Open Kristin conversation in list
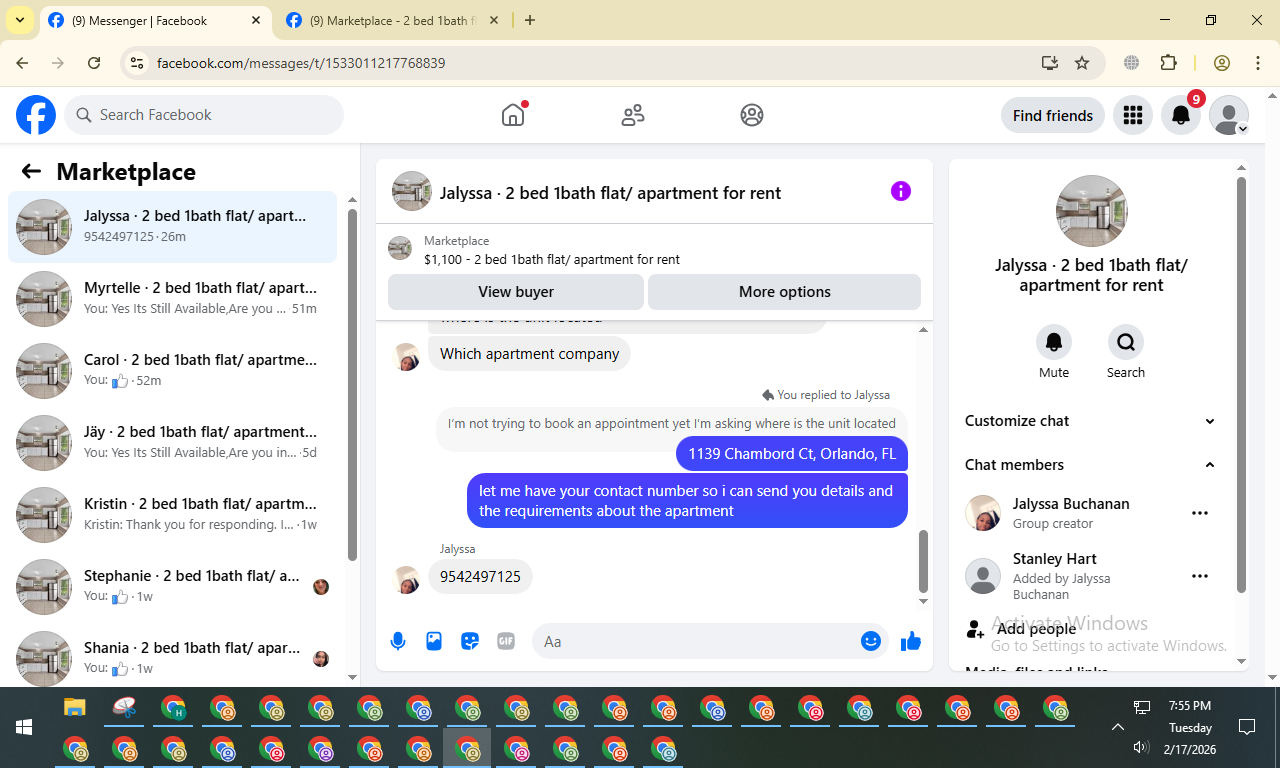Viewport: 1280px width, 768px height. pos(173,515)
